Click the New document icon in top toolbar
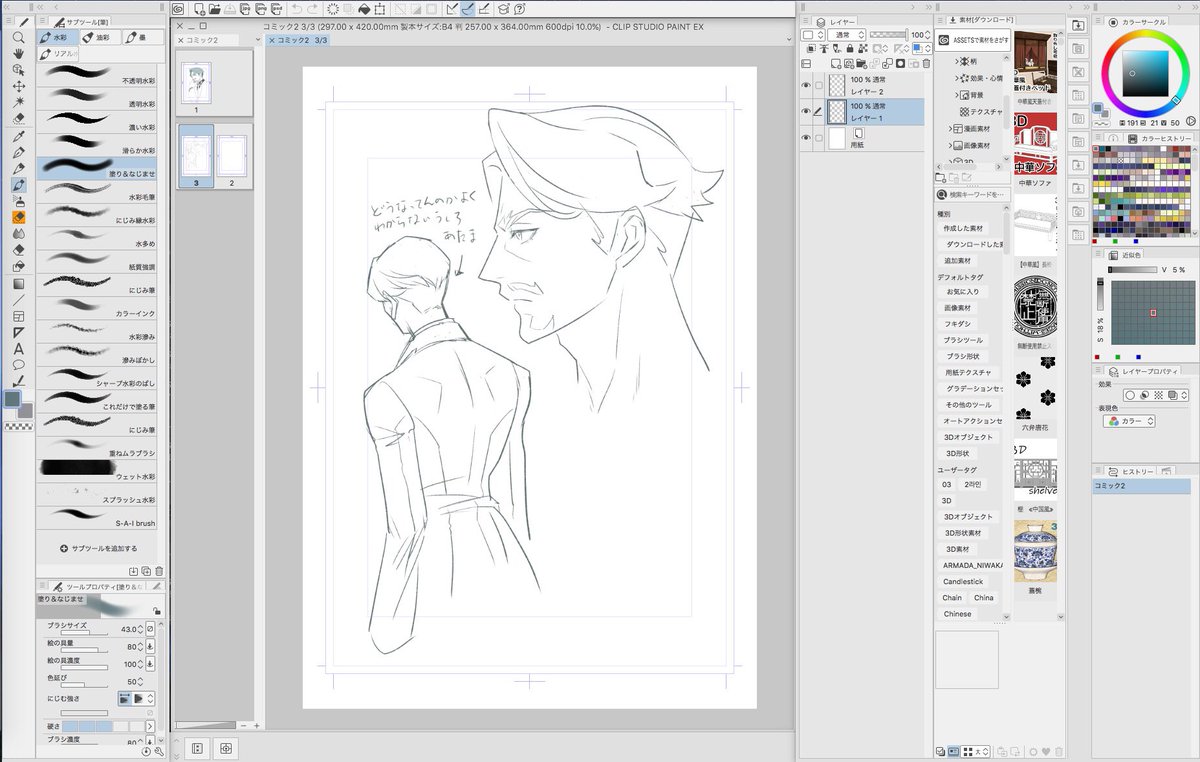Screen dimensions: 1200x762 (199, 10)
